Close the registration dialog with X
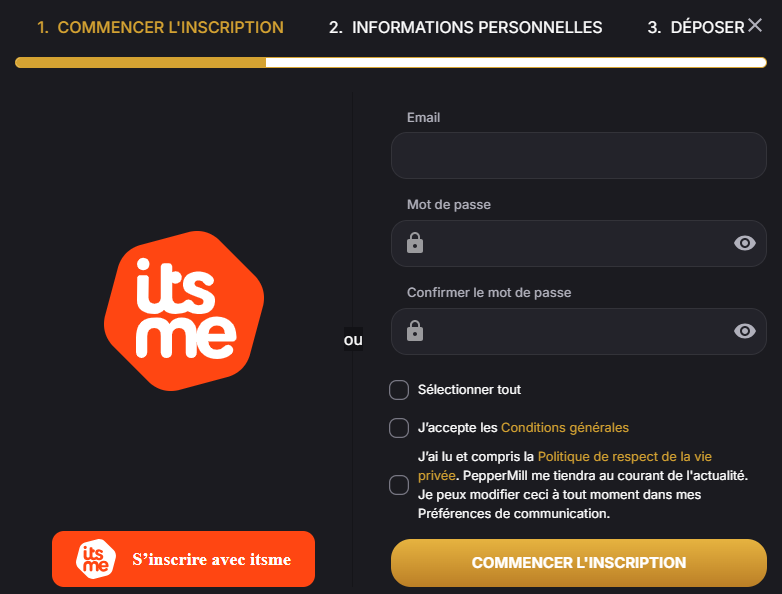Screen dimensions: 782x594 coord(755,25)
